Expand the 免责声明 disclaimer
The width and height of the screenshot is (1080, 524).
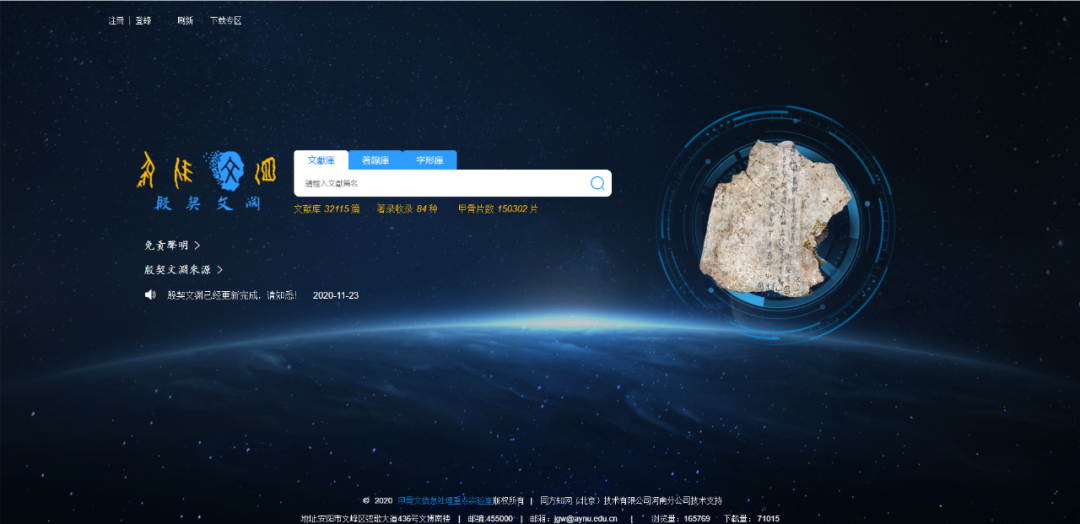[172, 245]
